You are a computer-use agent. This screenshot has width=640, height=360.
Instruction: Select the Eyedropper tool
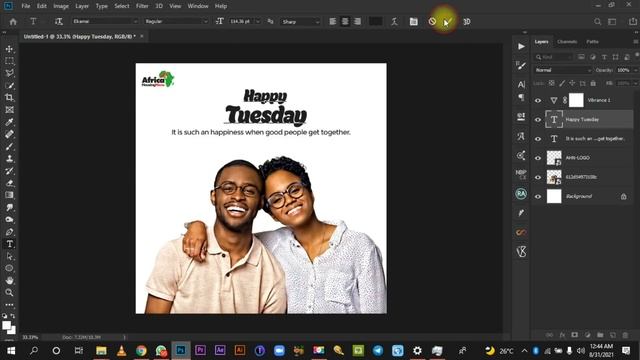click(9, 122)
